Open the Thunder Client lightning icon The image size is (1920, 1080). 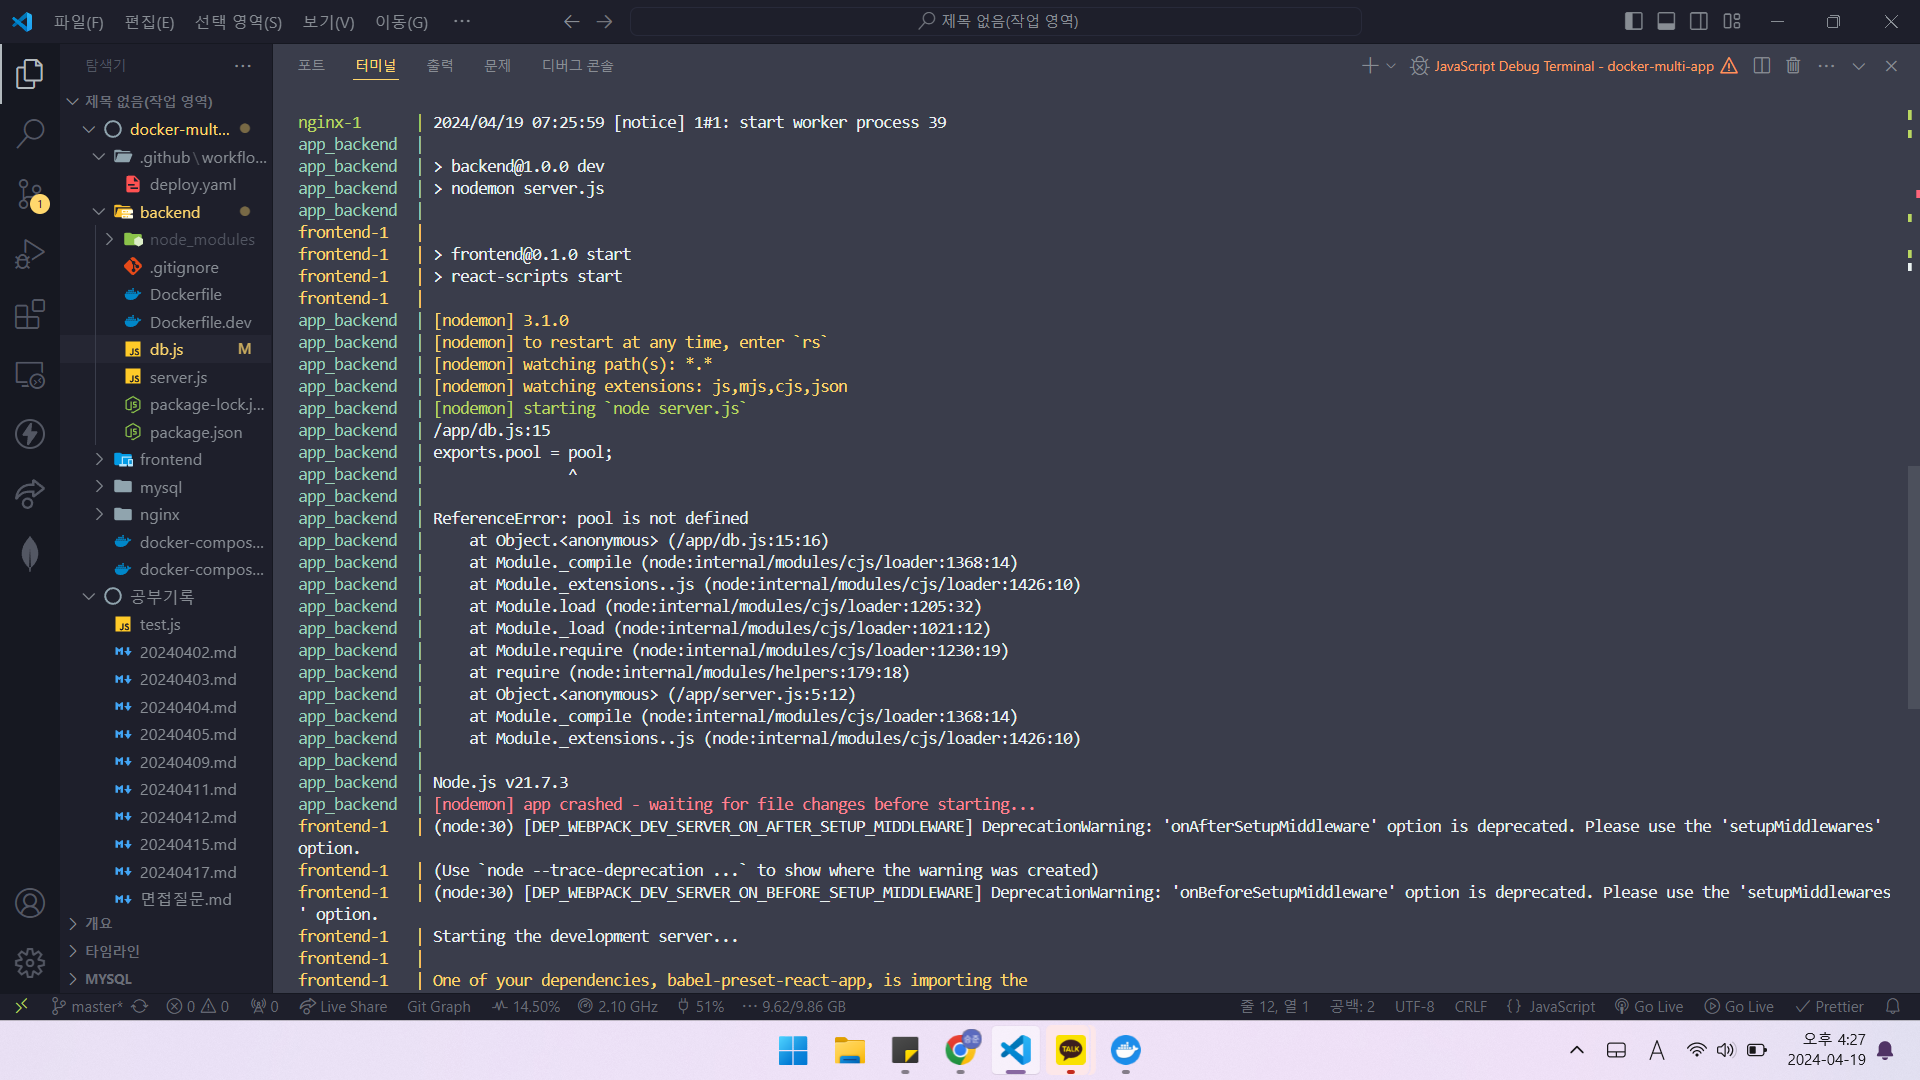click(30, 434)
